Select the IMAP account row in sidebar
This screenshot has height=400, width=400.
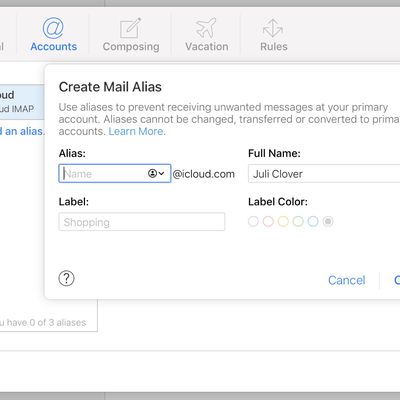coord(22,102)
